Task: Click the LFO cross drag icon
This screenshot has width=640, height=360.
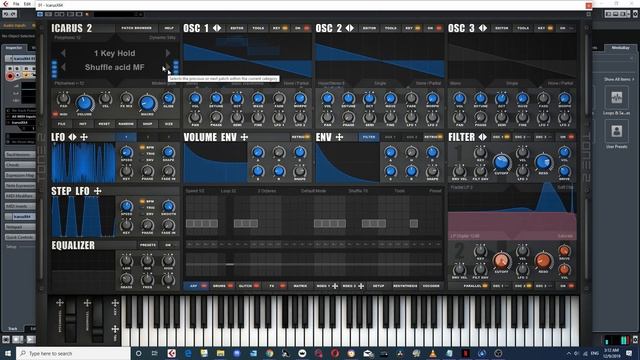Action: click(x=84, y=137)
